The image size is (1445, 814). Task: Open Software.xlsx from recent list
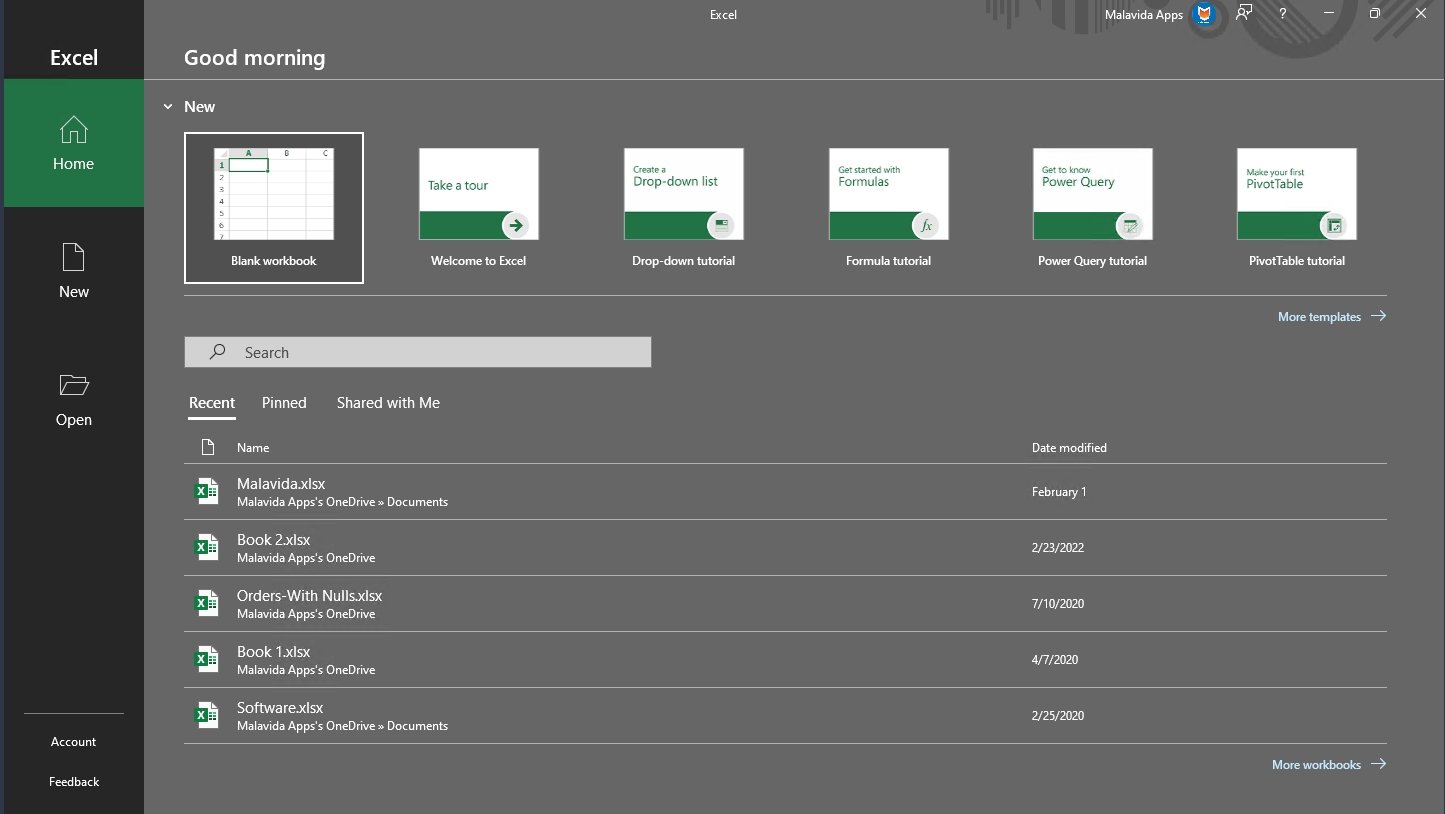tap(785, 716)
